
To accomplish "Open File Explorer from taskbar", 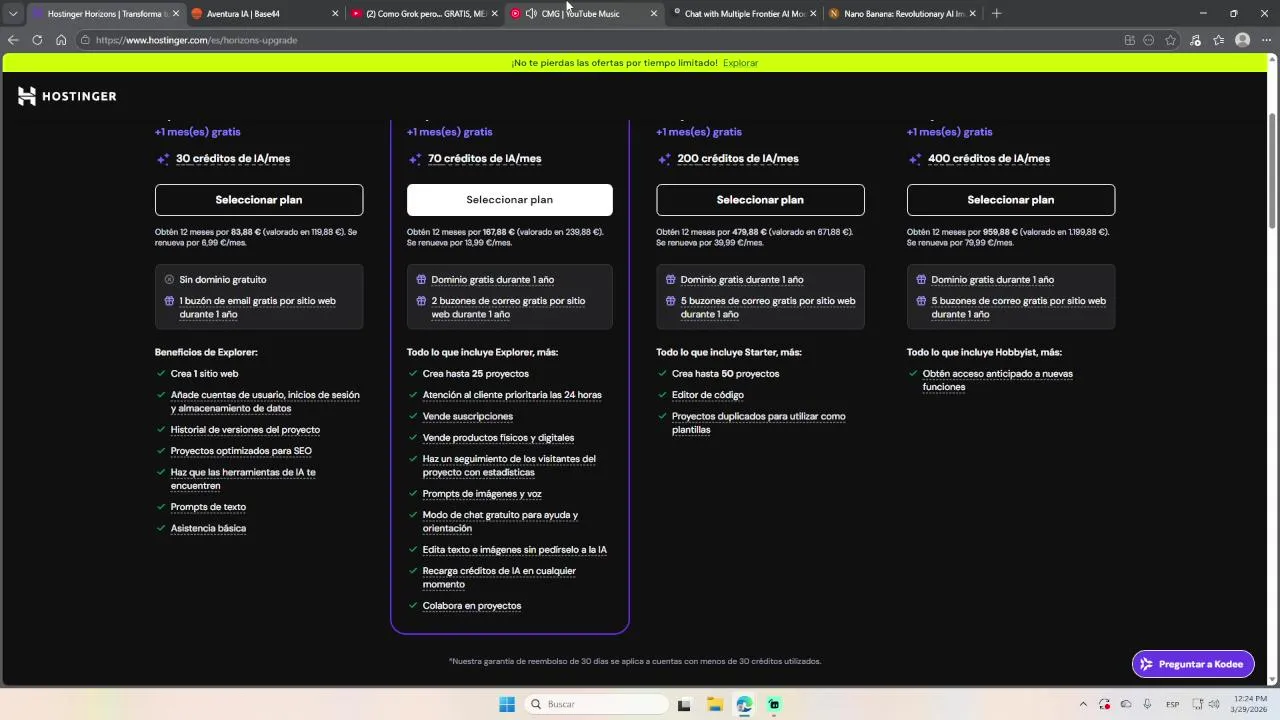I will (715, 704).
